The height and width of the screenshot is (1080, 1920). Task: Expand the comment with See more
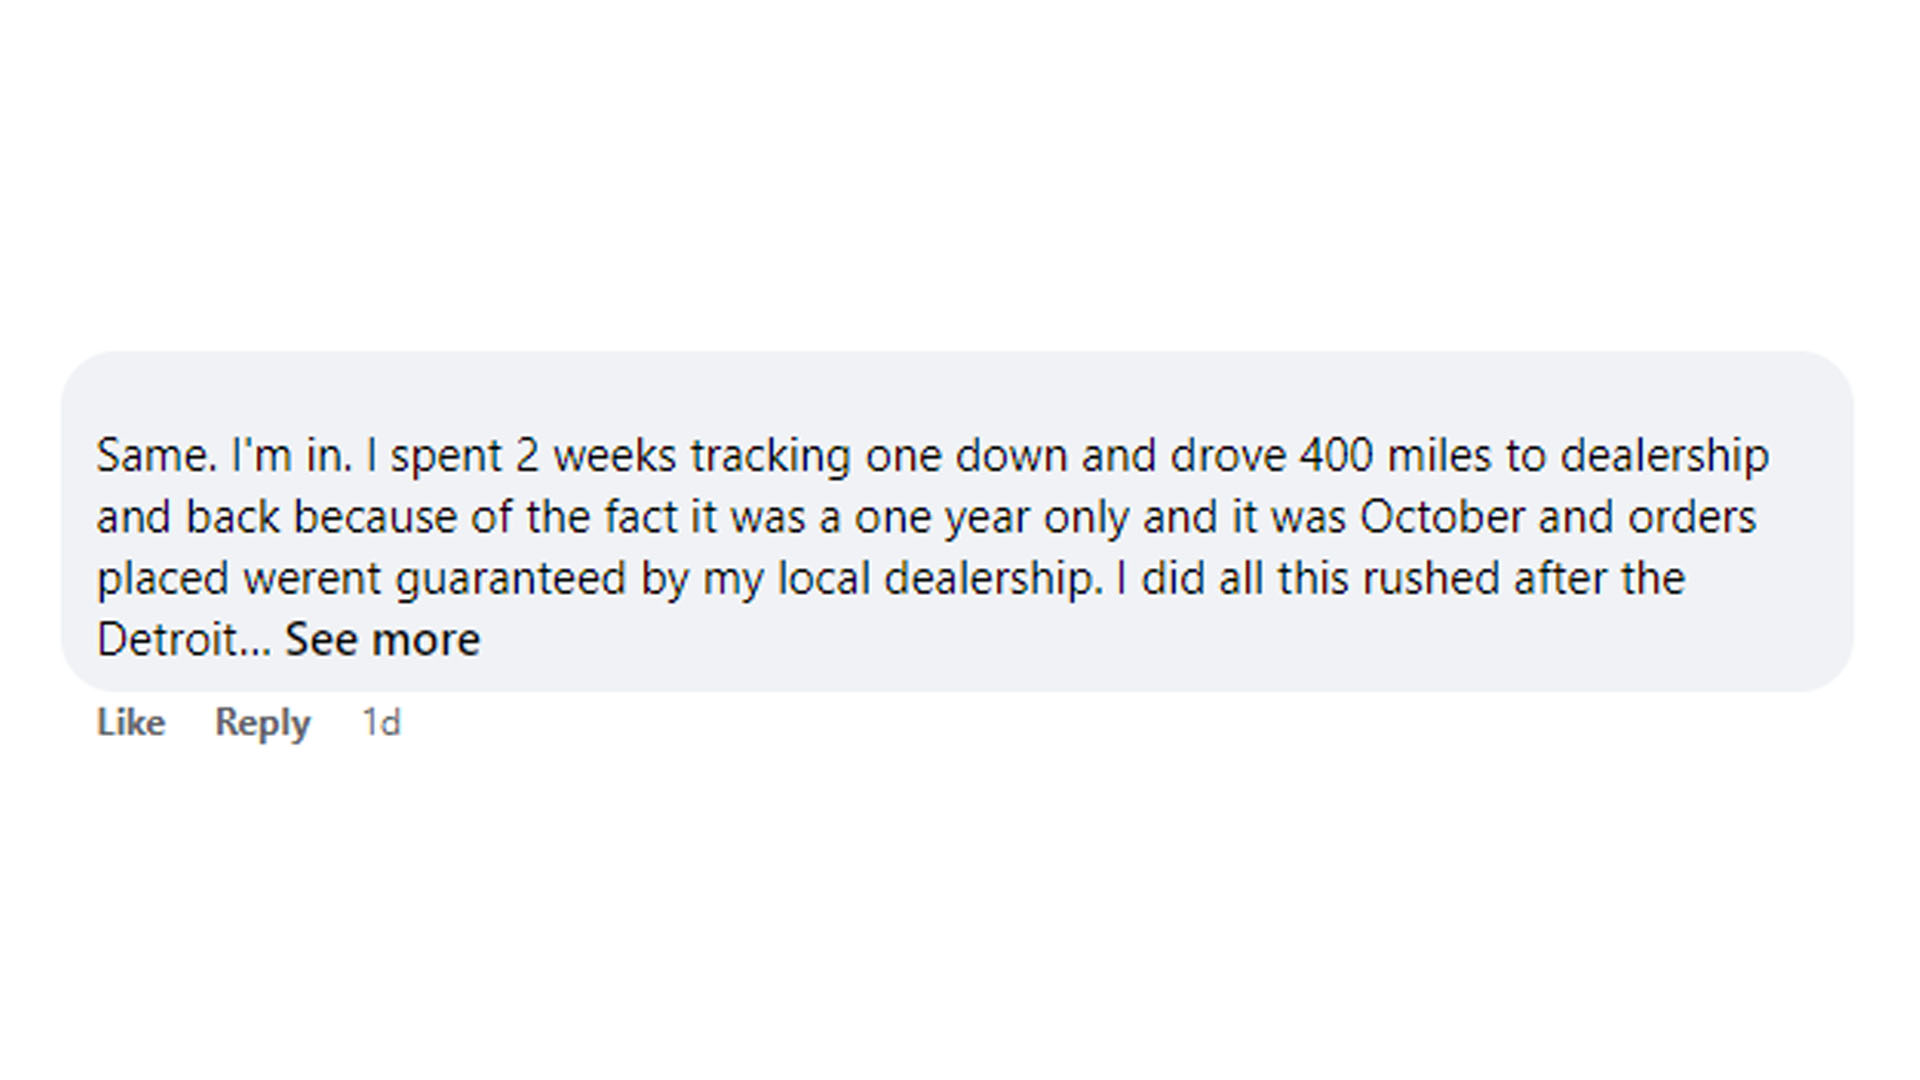point(382,640)
